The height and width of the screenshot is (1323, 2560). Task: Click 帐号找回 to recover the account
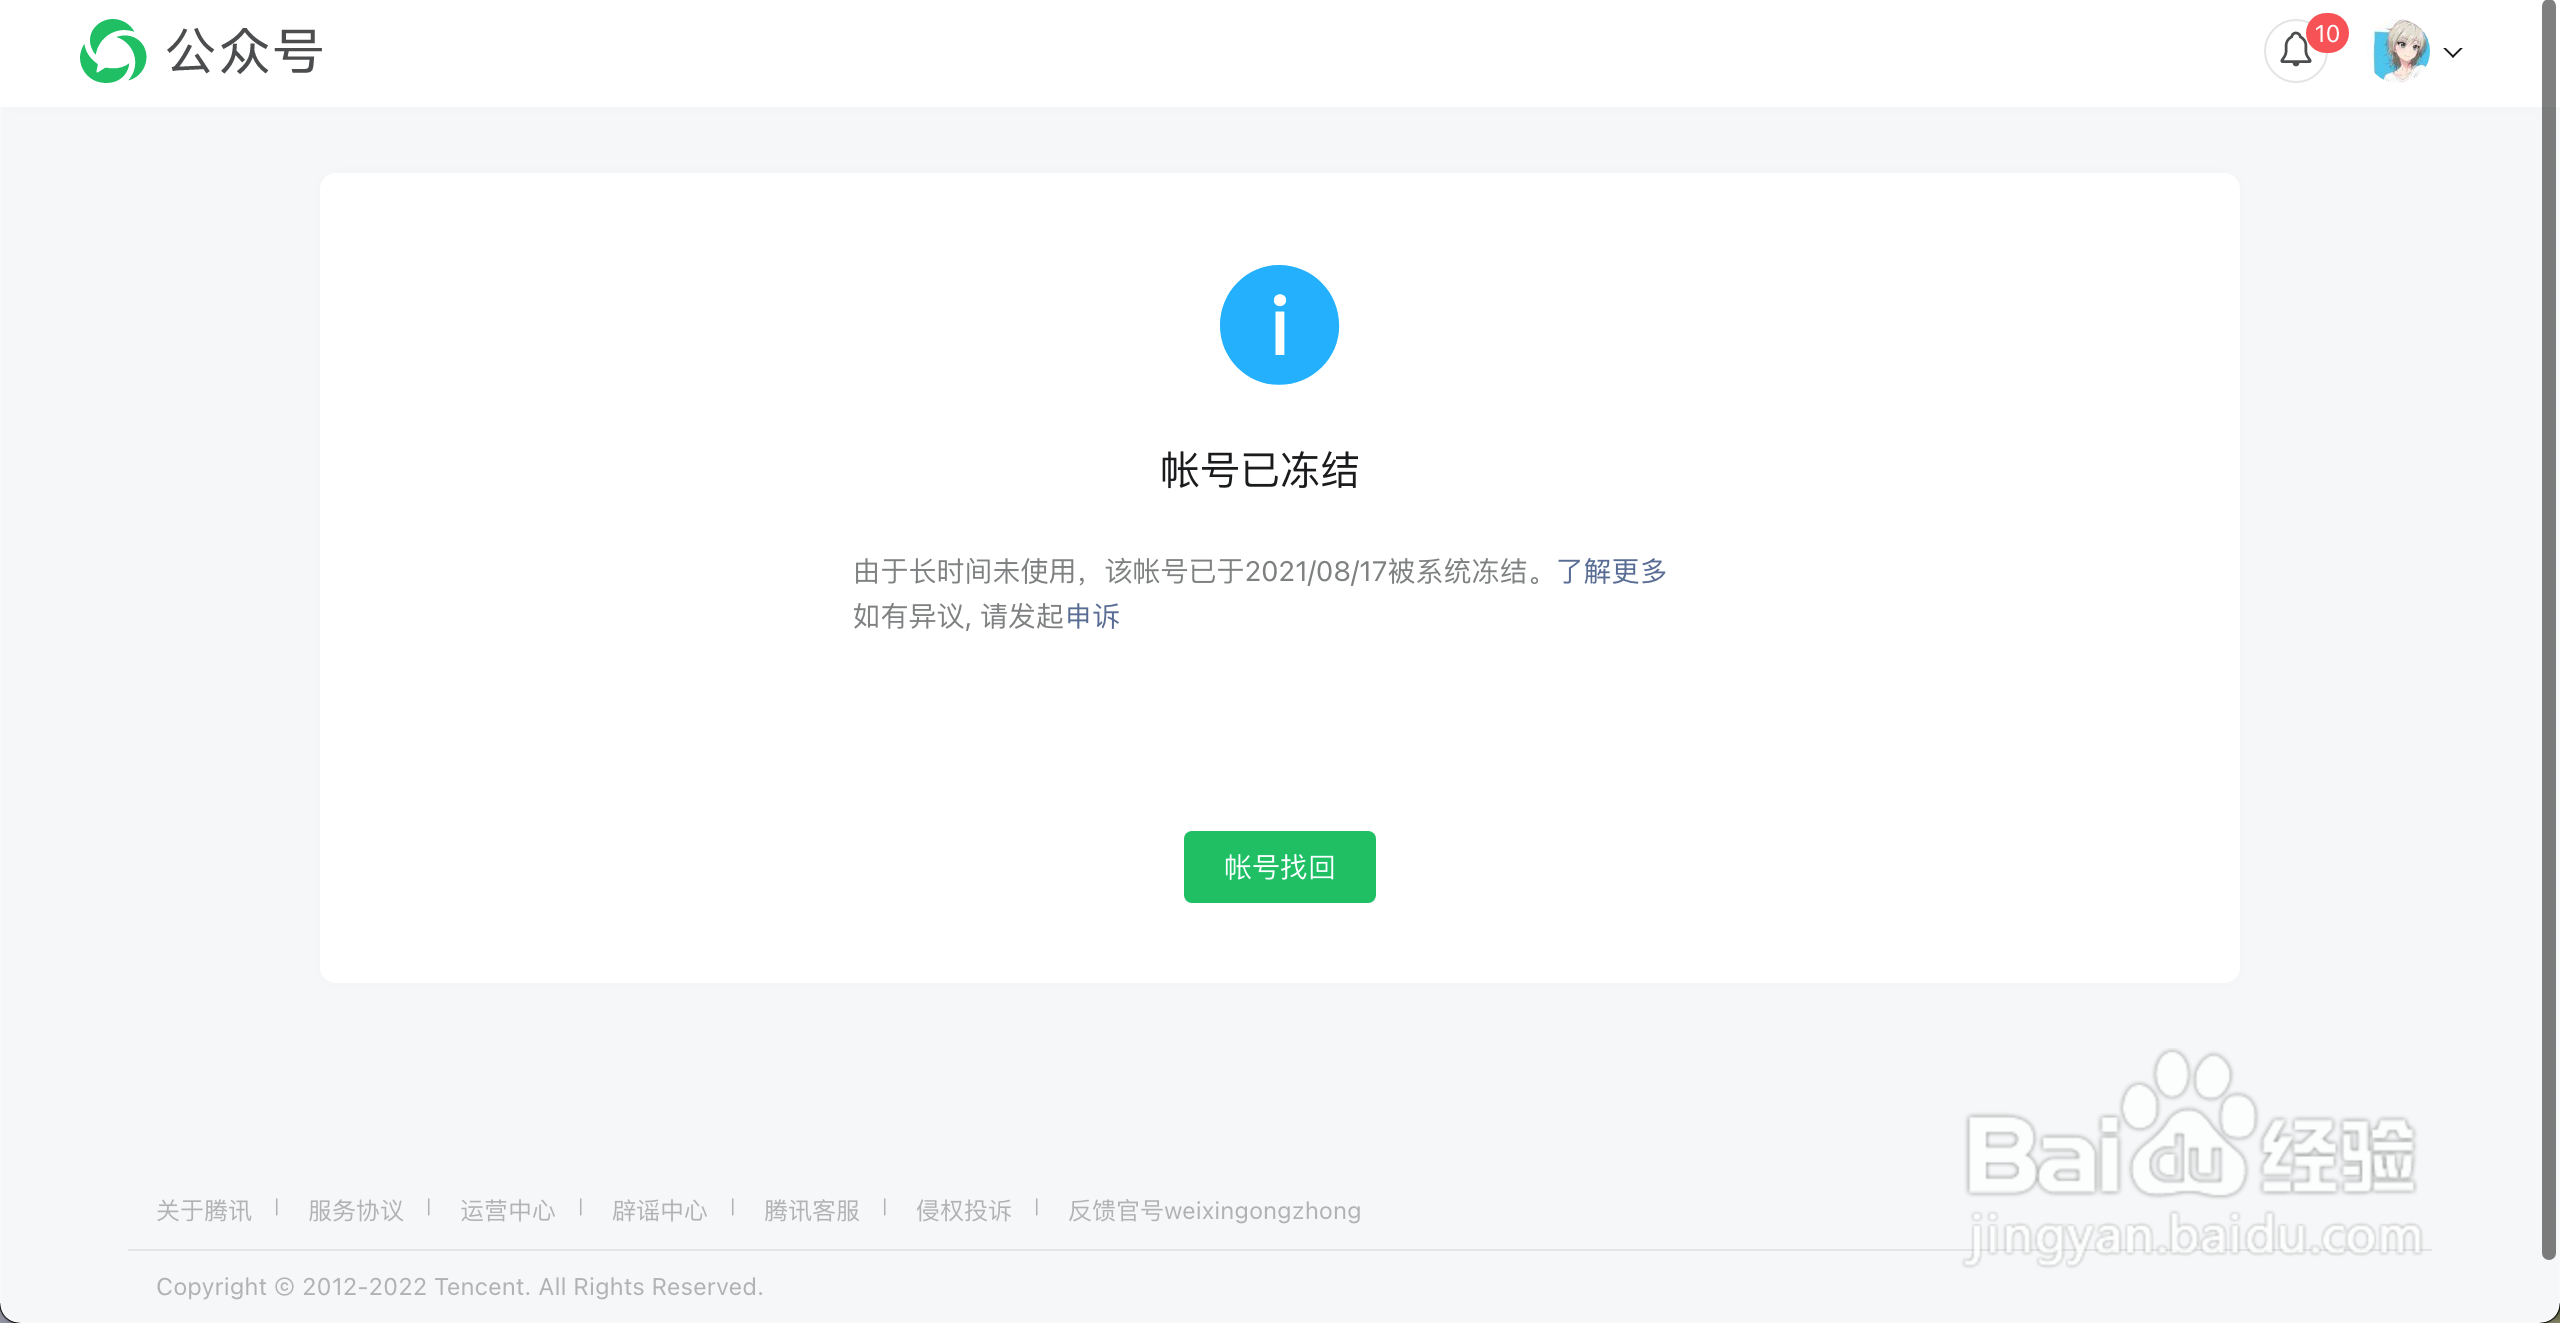1280,867
